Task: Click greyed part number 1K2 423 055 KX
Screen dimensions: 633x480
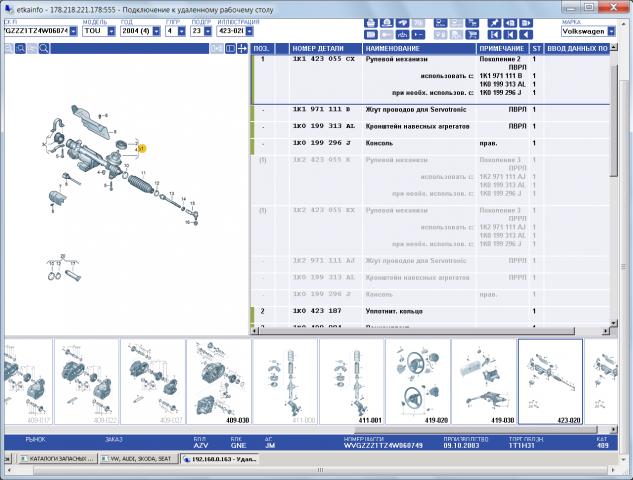Action: point(324,210)
